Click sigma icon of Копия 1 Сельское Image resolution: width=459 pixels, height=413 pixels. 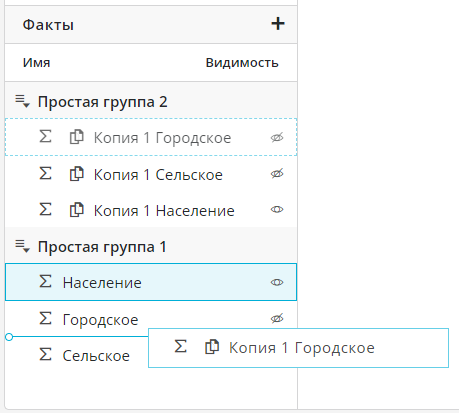click(45, 173)
